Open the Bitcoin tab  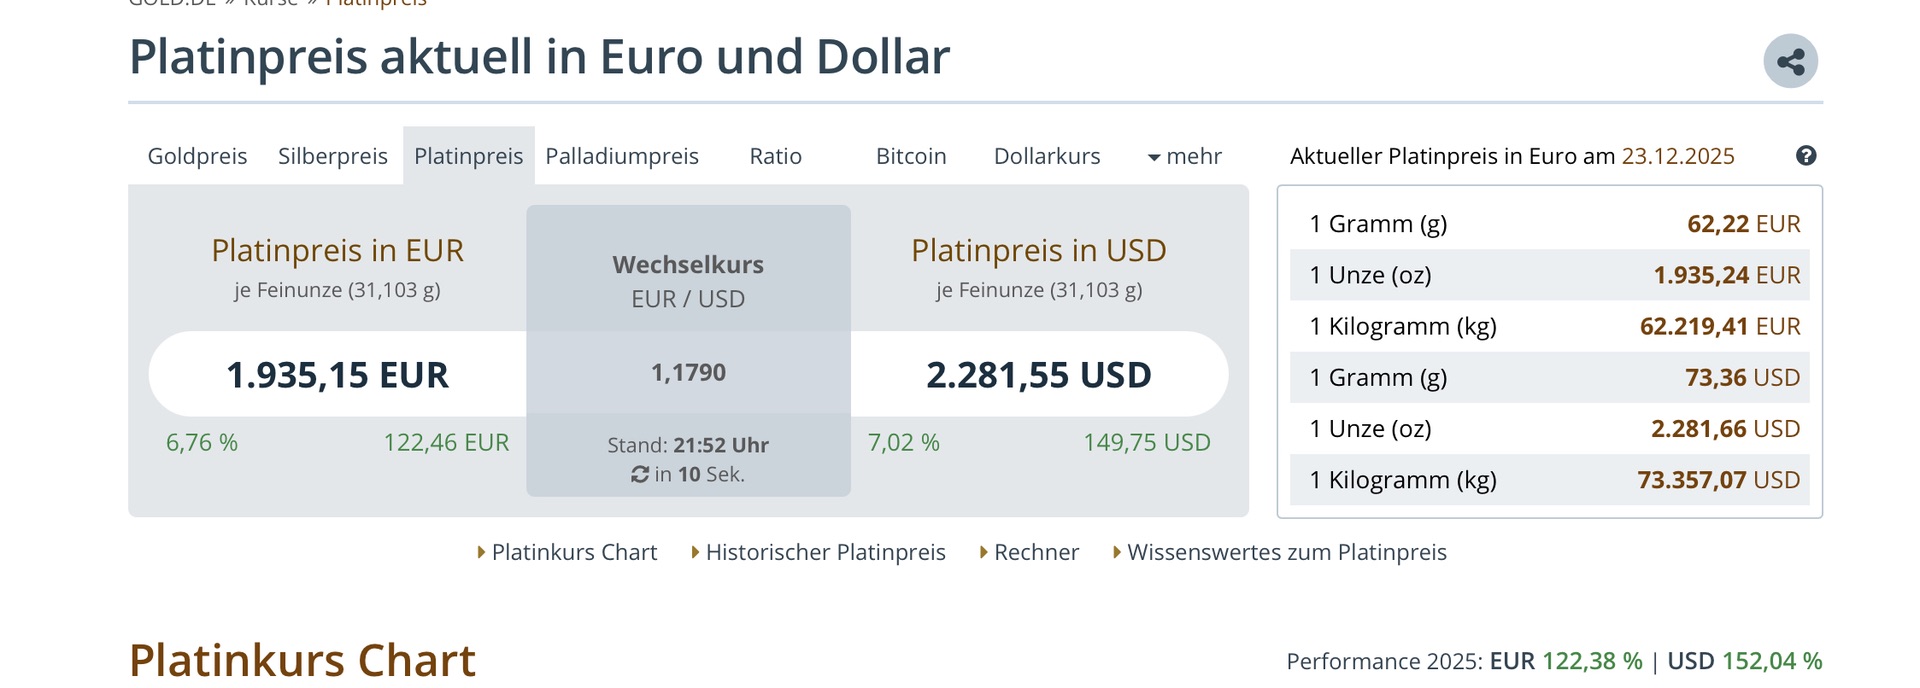pyautogui.click(x=910, y=156)
